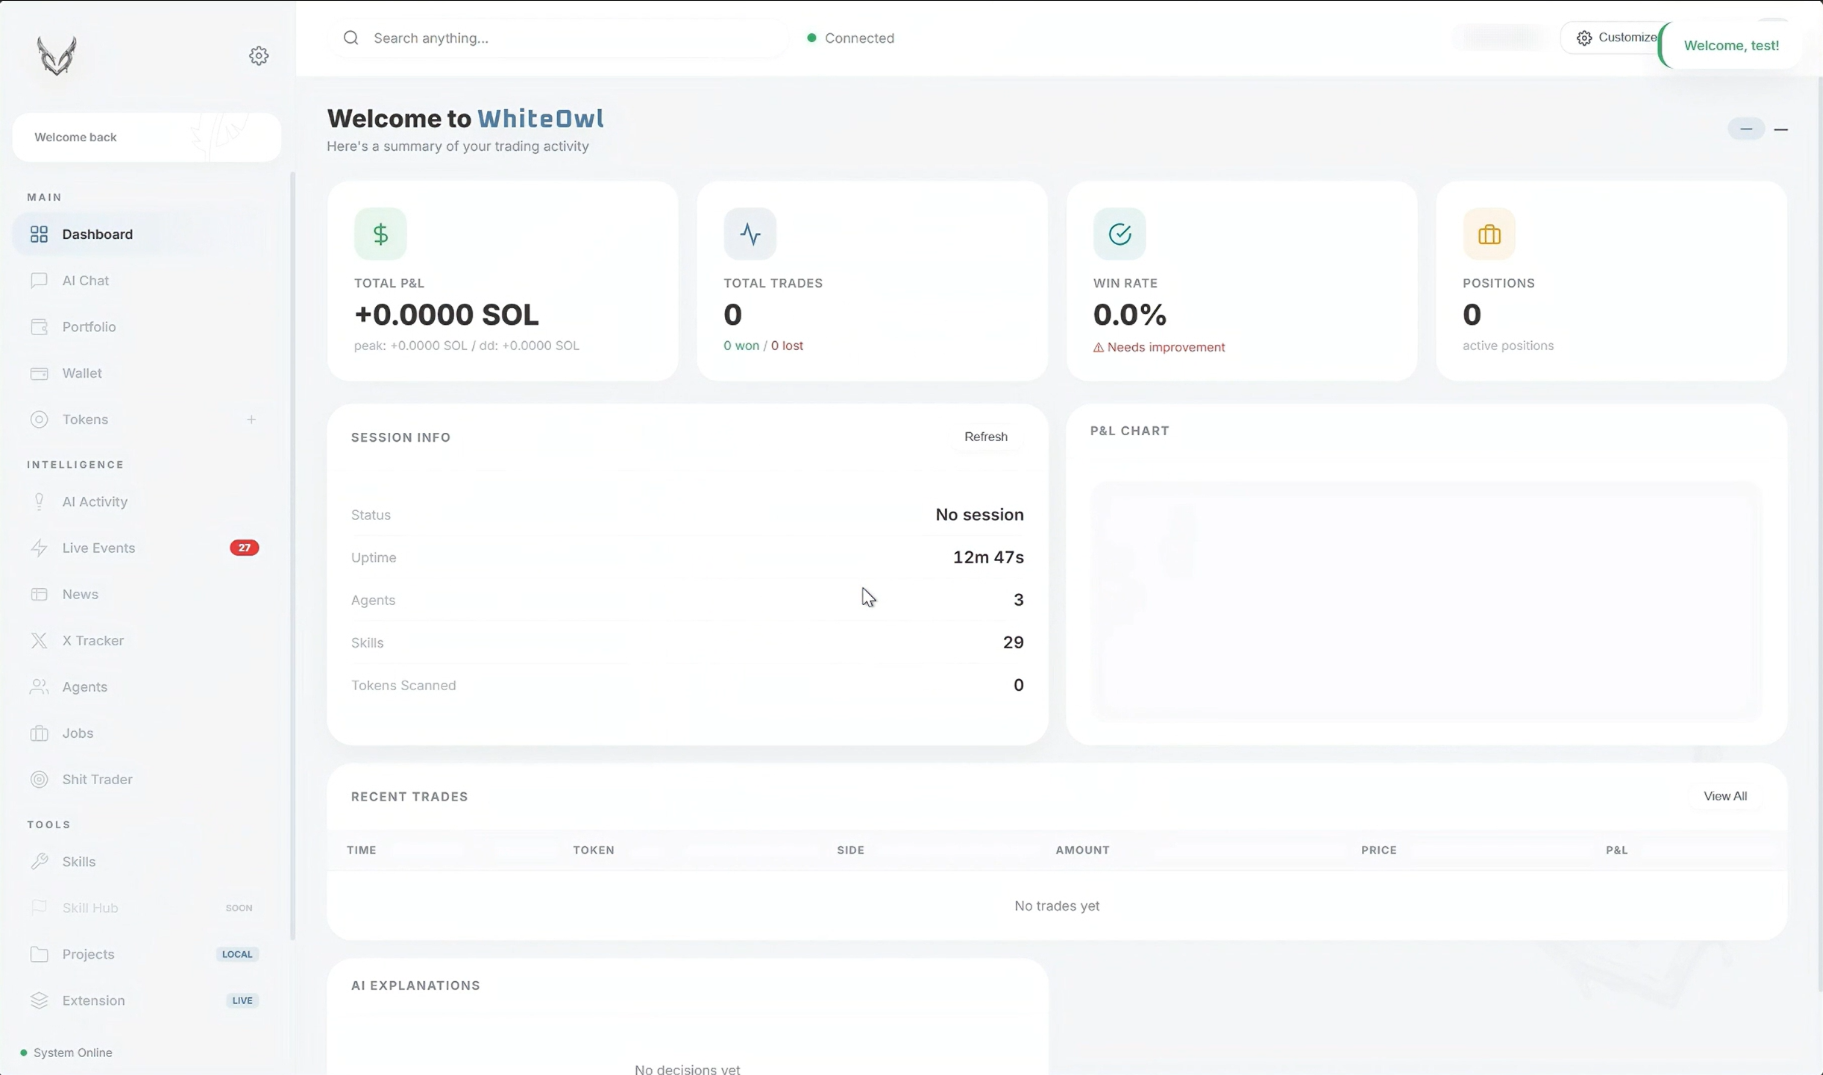Click the Live Events lightning icon
Viewport: 1823px width, 1075px height.
(x=39, y=548)
